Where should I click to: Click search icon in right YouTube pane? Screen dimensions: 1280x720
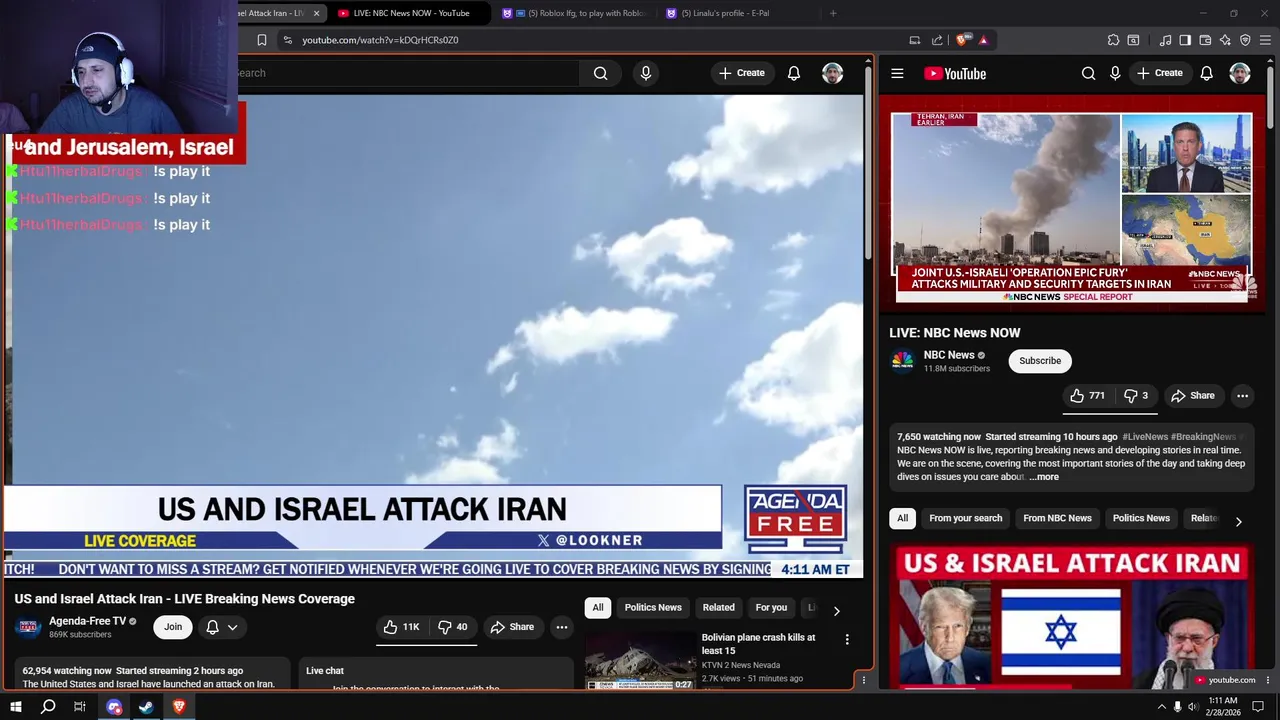pos(1088,73)
